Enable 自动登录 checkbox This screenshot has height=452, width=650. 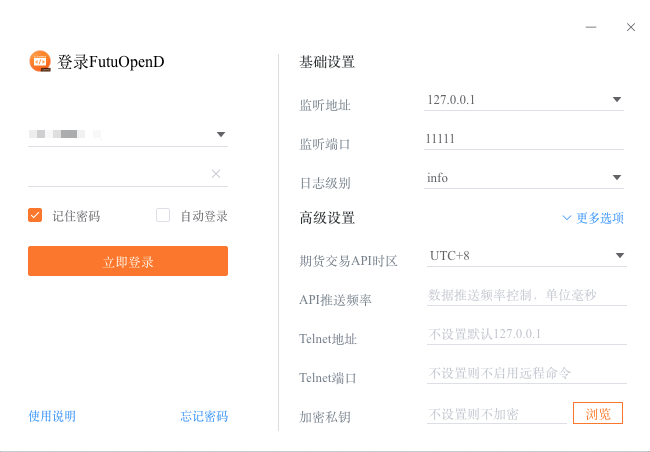pyautogui.click(x=163, y=215)
